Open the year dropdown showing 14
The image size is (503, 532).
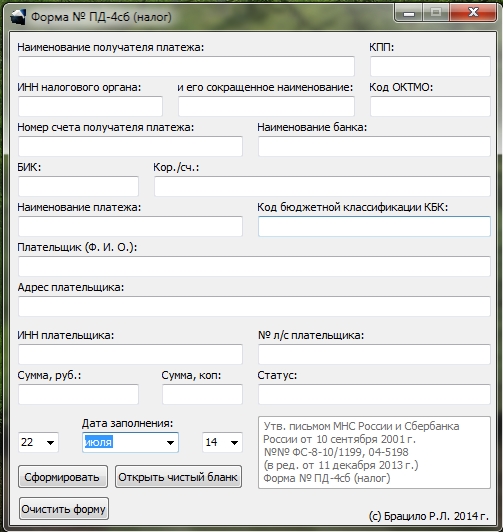(223, 442)
